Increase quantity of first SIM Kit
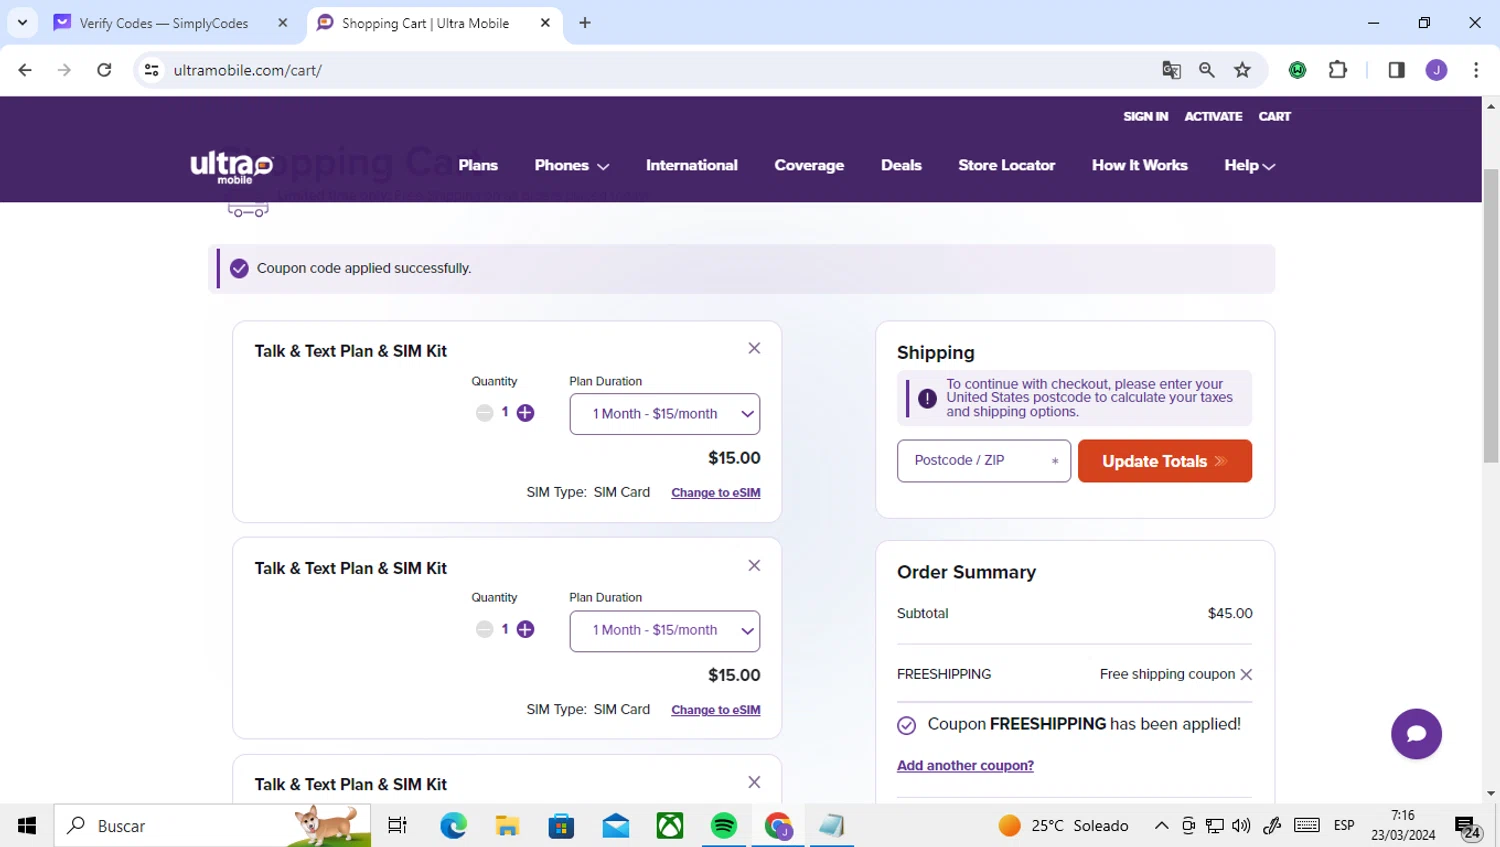The image size is (1500, 847). click(x=525, y=413)
